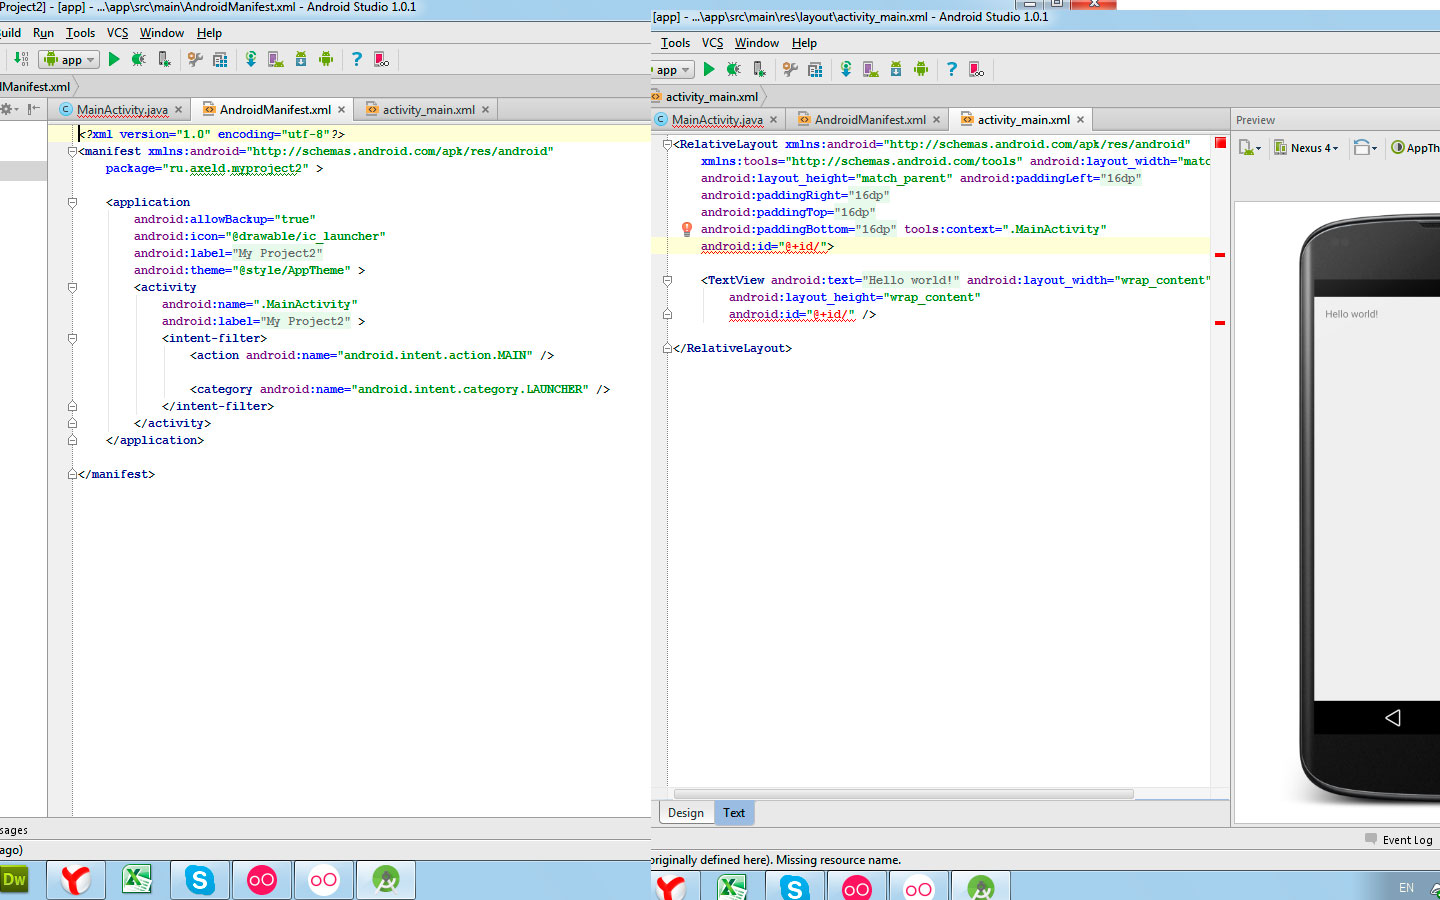Screen dimensions: 1440x900
Task: Open project panel gear settings dropdown
Action: pos(9,109)
